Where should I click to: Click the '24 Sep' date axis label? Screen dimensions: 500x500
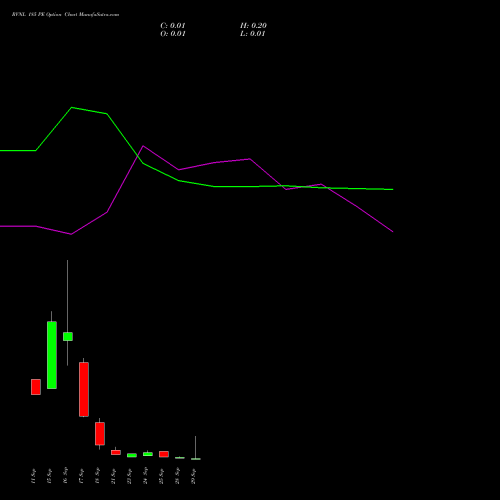tap(145, 476)
